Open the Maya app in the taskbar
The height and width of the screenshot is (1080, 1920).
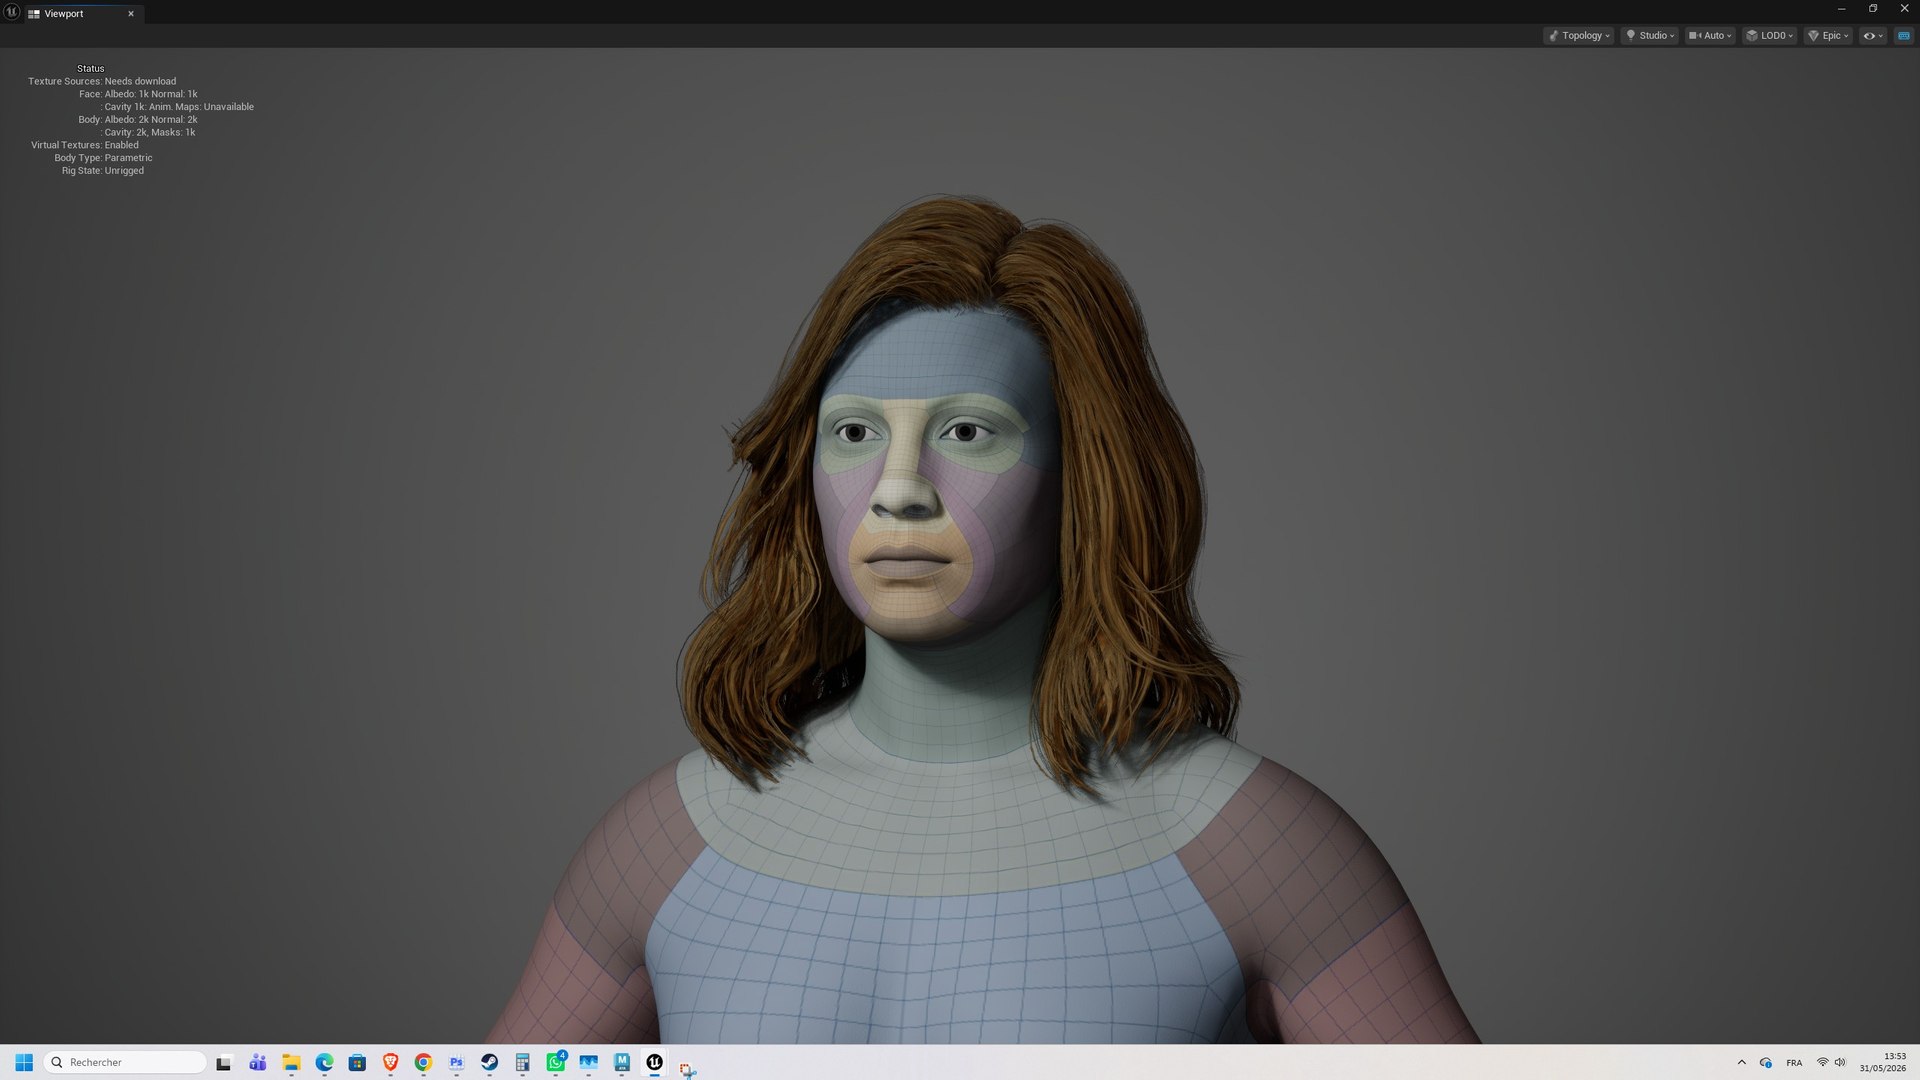(x=621, y=1062)
